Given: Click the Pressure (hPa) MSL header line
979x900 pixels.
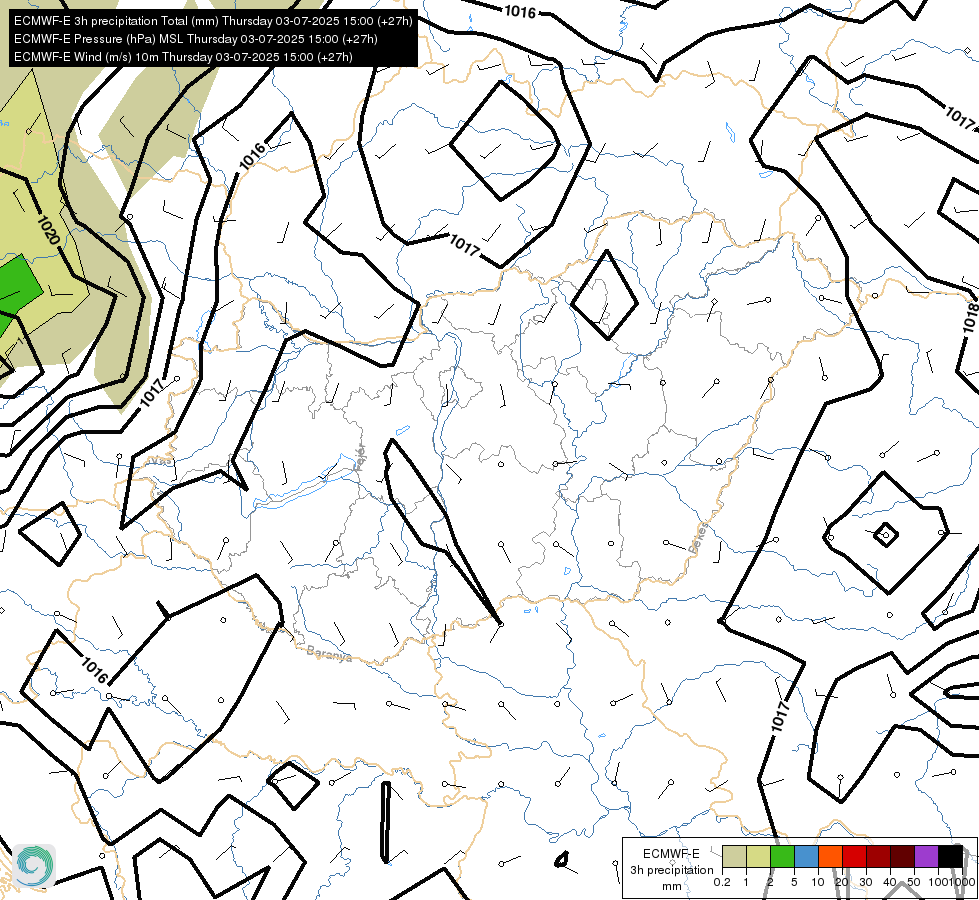Looking at the screenshot, I should [195, 39].
